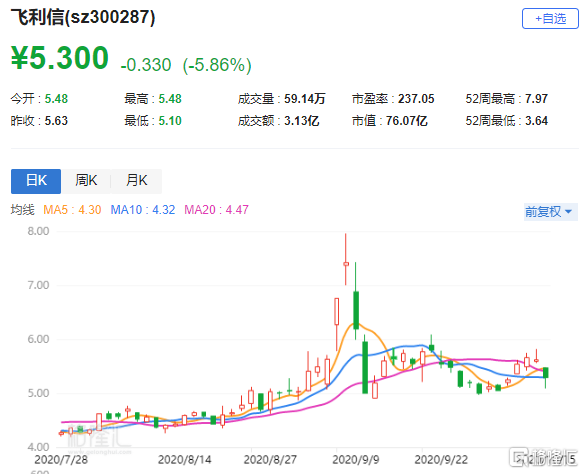The image size is (584, 474).
Task: Click the 市值 76.07亿 value
Action: click(406, 121)
